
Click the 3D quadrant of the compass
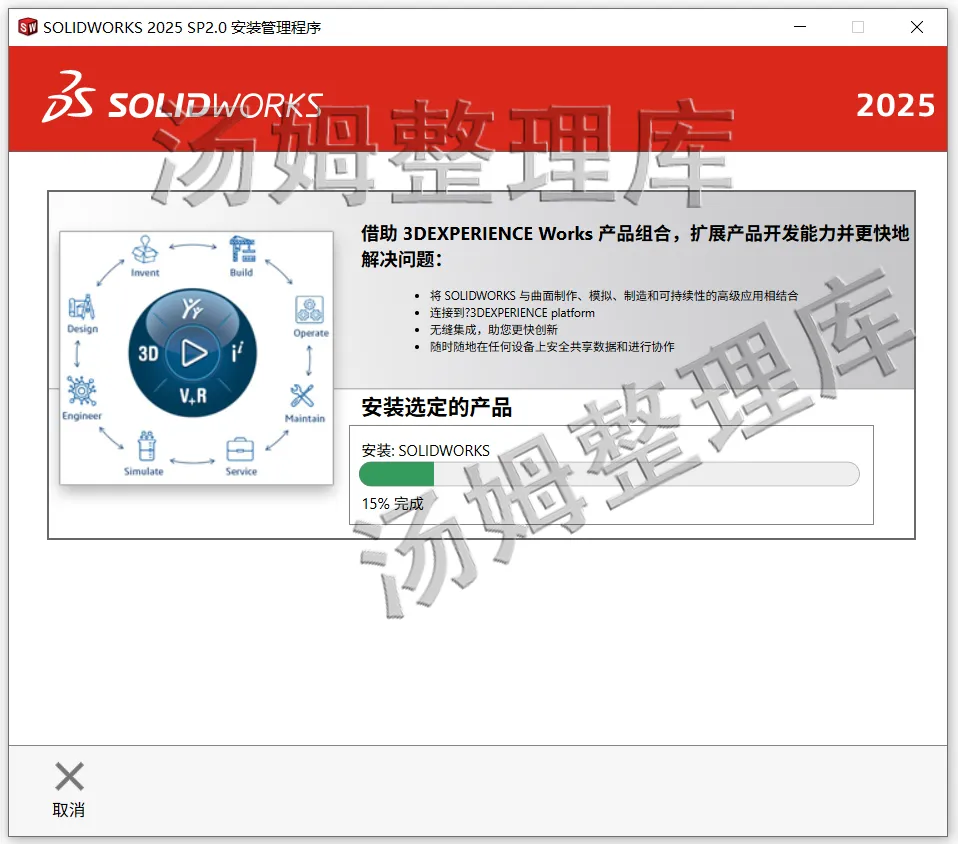148,354
